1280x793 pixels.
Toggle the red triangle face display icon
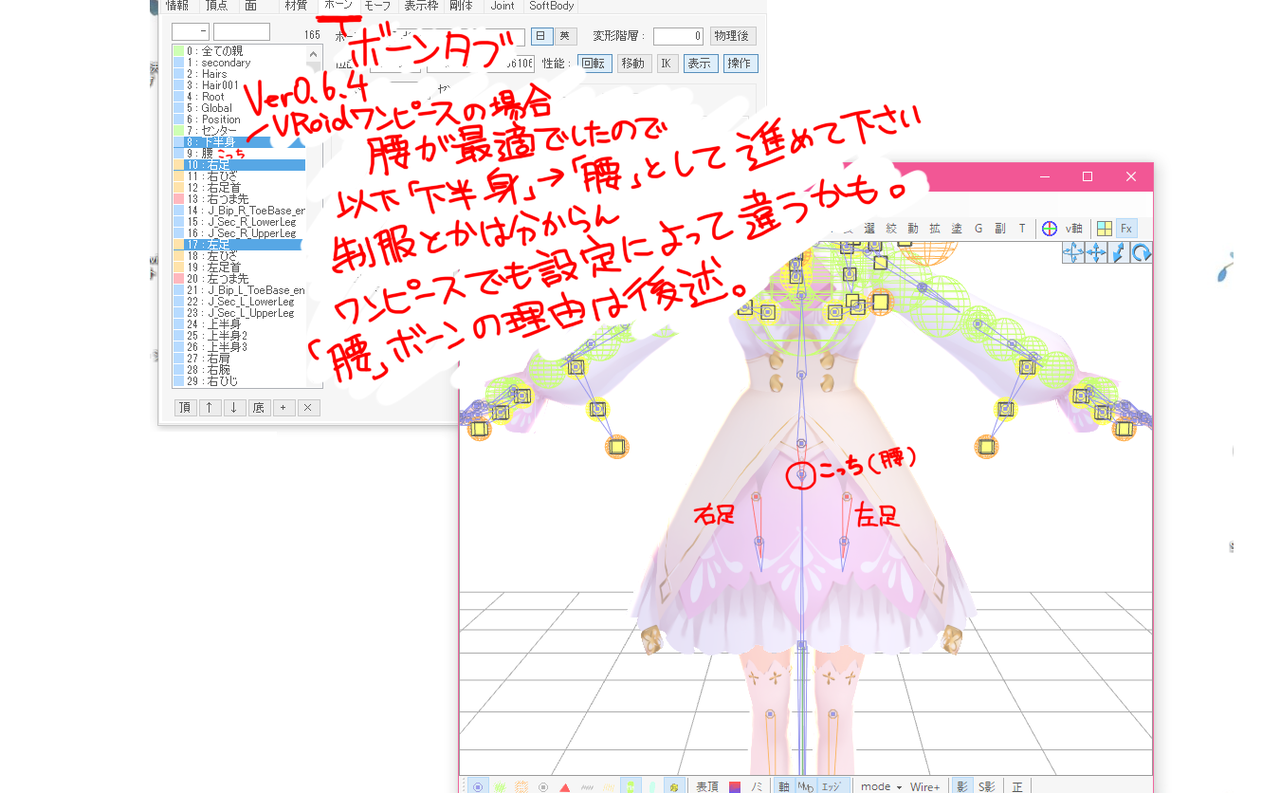(x=565, y=787)
